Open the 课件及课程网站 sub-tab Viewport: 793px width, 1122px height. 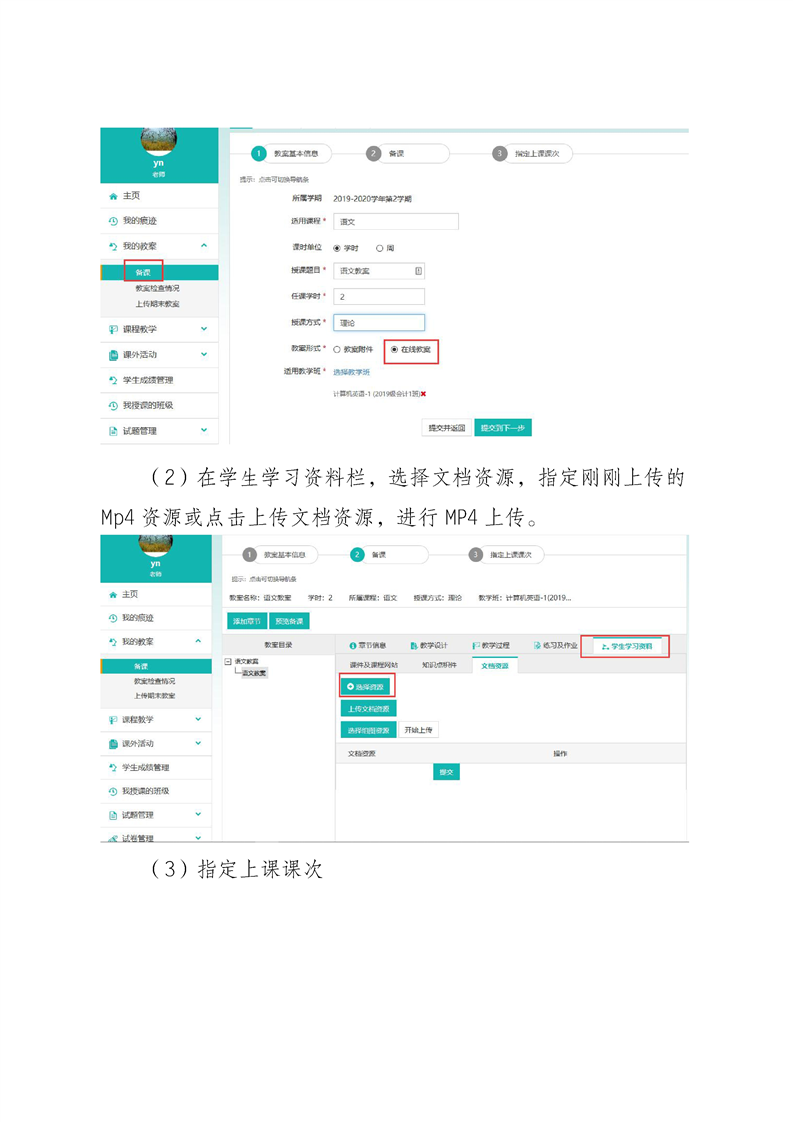pyautogui.click(x=373, y=665)
